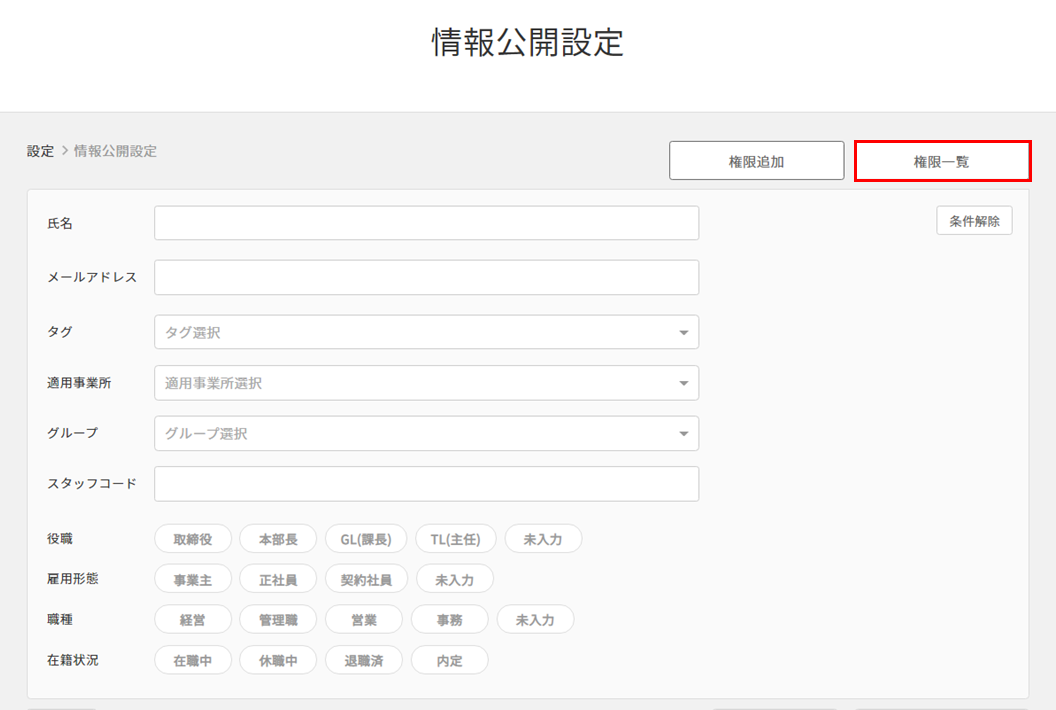Viewport: 1056px width, 710px height.
Task: Open the グループ選択 dropdown
Action: coord(426,434)
